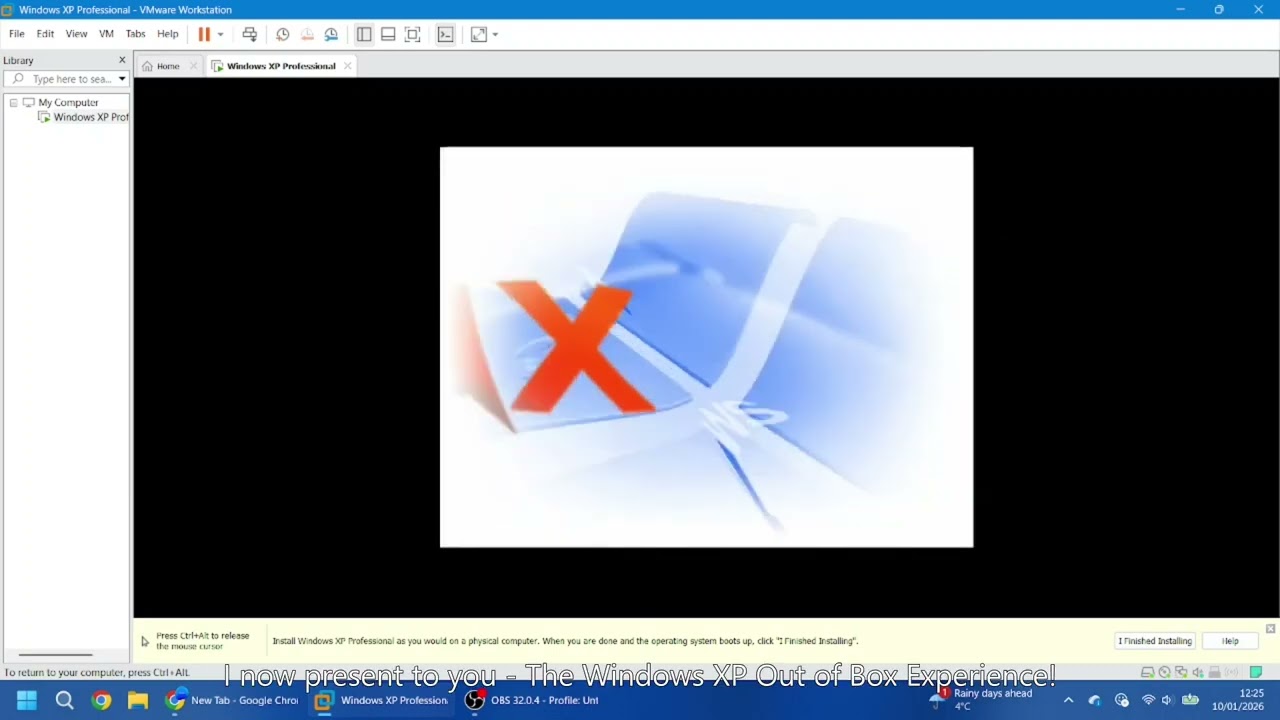Switch to OBS 32.0.4 taskbar window

click(532, 700)
